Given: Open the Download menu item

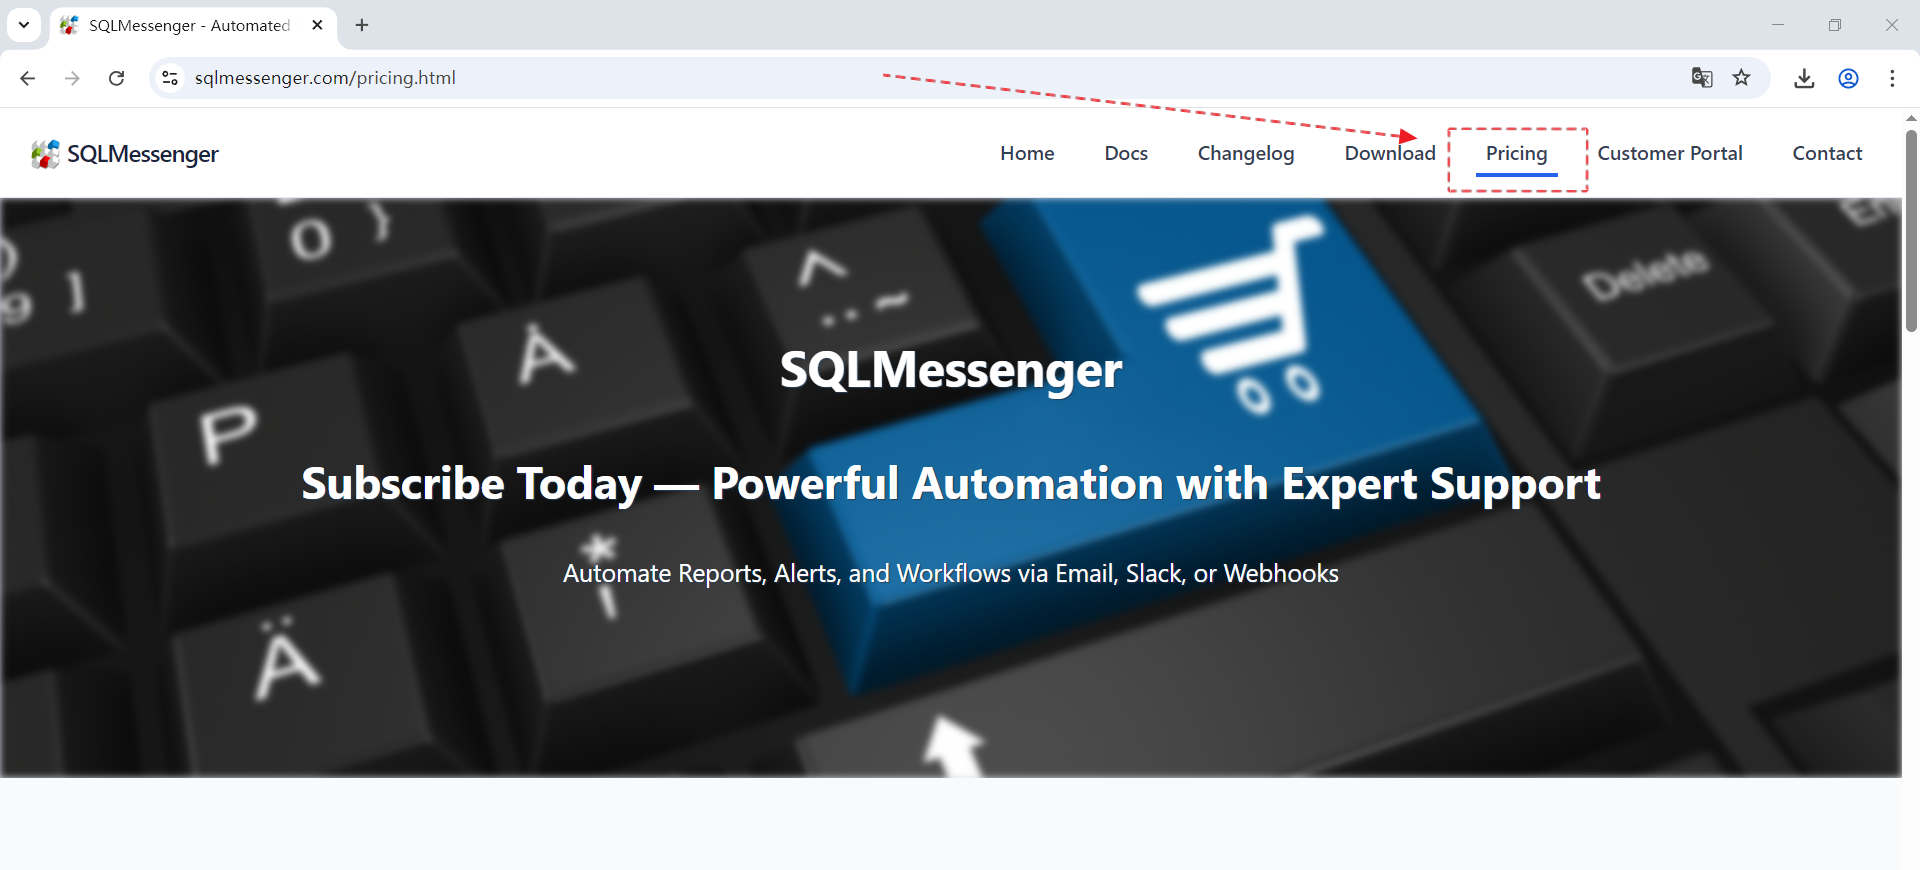Looking at the screenshot, I should pyautogui.click(x=1390, y=153).
